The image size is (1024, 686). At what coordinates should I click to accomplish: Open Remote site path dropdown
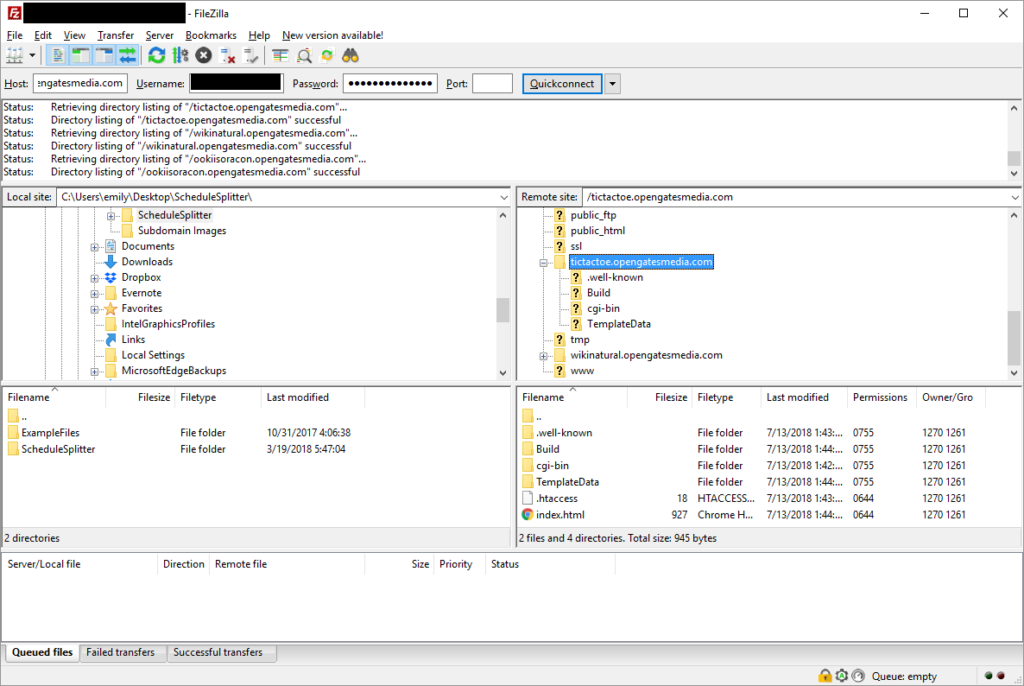click(1015, 197)
